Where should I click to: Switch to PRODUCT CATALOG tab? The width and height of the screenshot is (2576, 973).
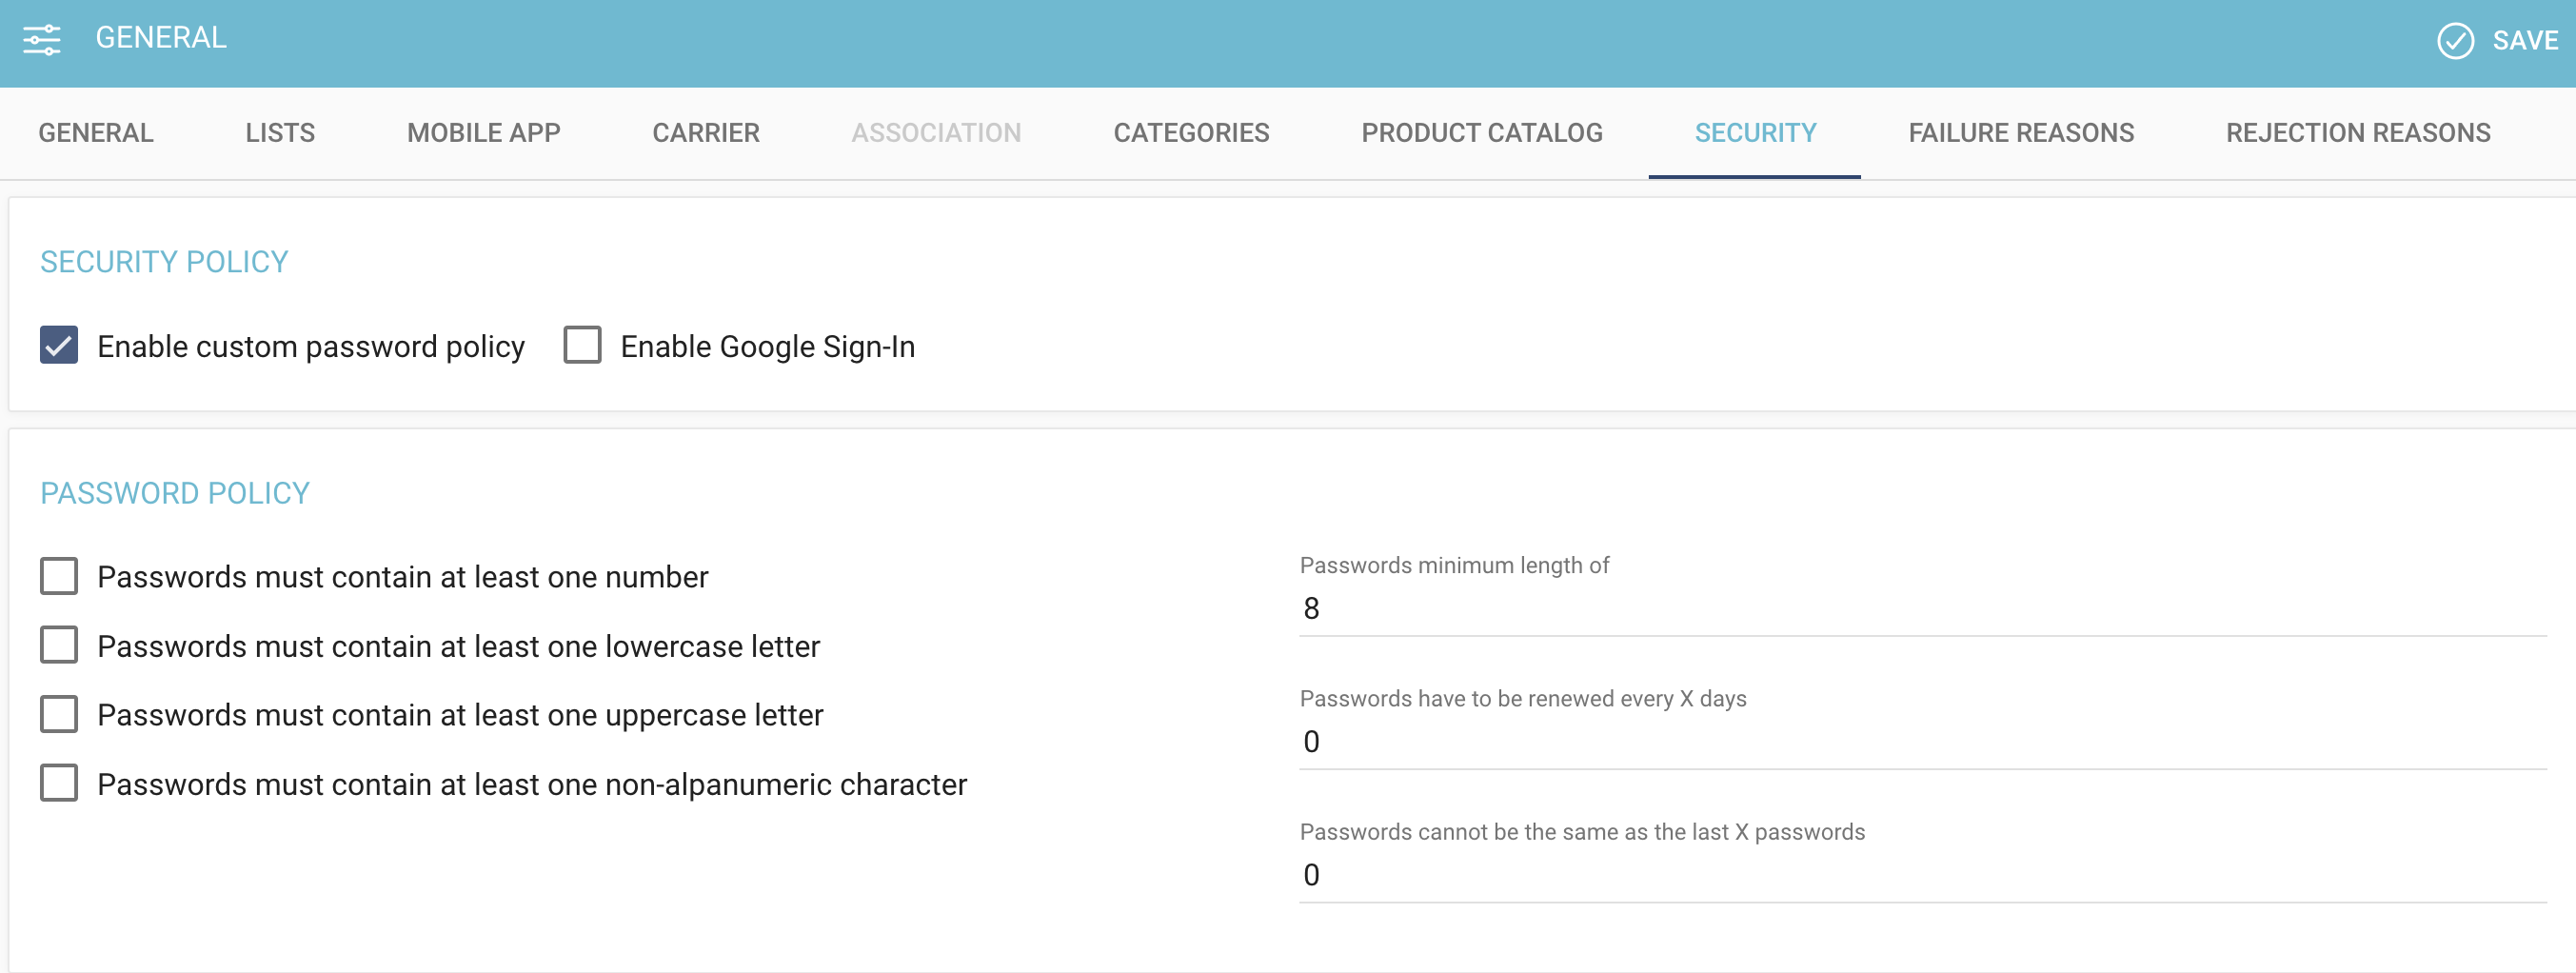click(x=1482, y=133)
